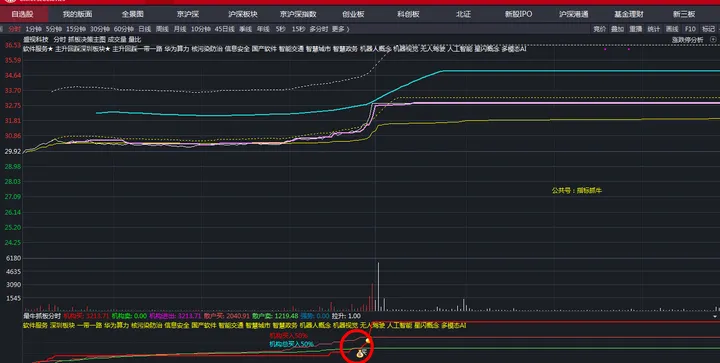The height and width of the screenshot is (363, 720).
Task: Open 沪深港通 tab
Action: click(574, 14)
